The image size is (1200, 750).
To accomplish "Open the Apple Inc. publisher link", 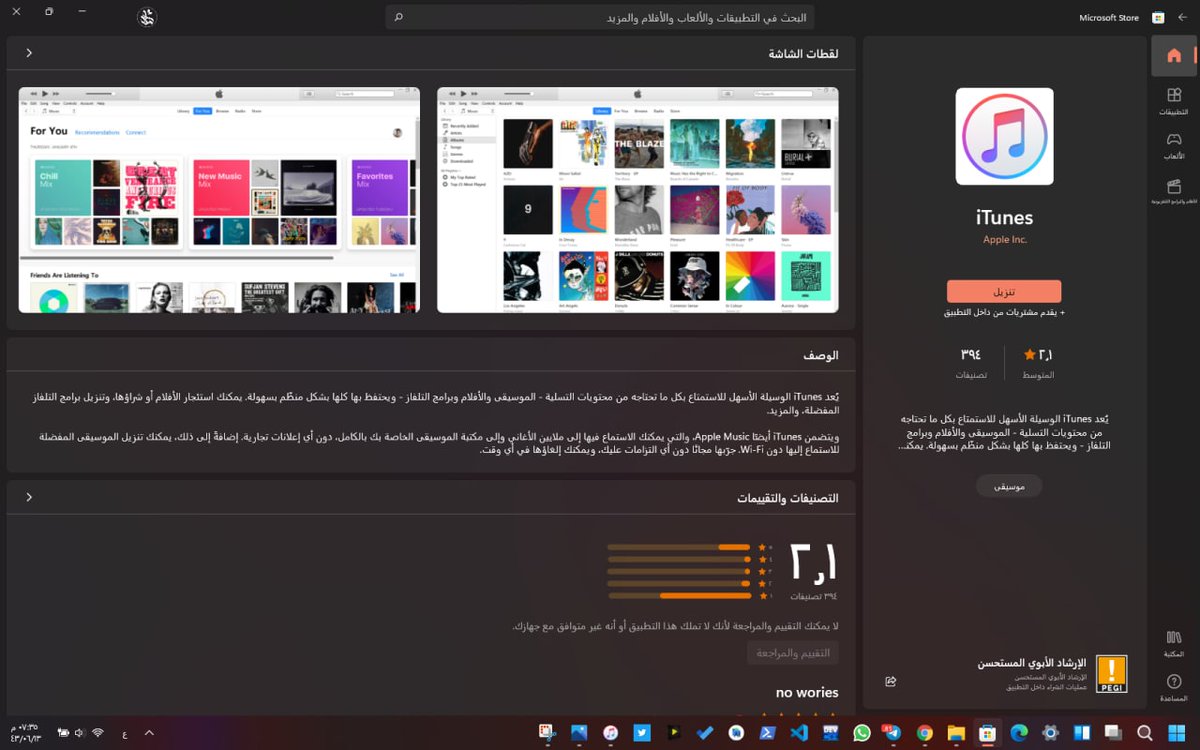I will click(x=1004, y=240).
